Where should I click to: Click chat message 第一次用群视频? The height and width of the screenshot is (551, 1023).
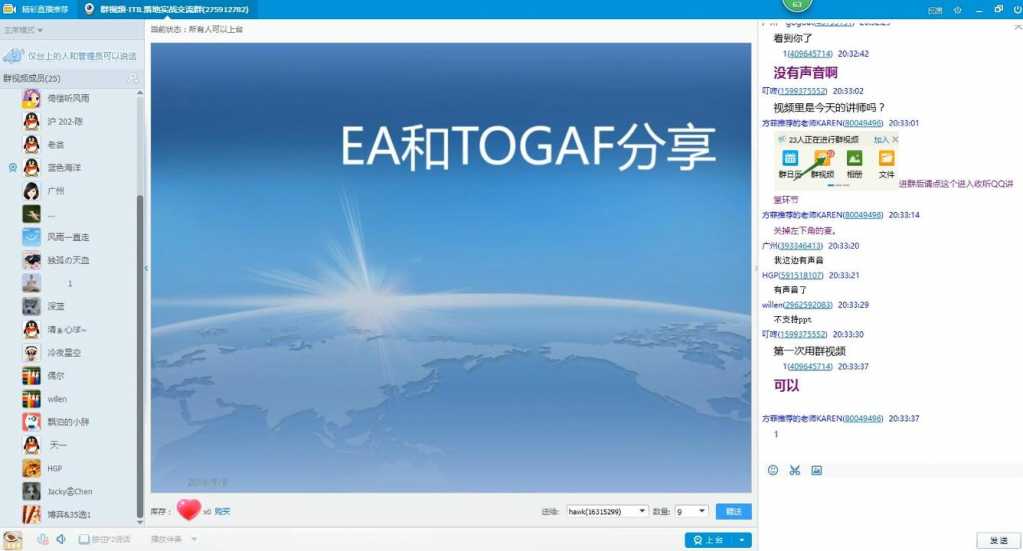tap(809, 351)
